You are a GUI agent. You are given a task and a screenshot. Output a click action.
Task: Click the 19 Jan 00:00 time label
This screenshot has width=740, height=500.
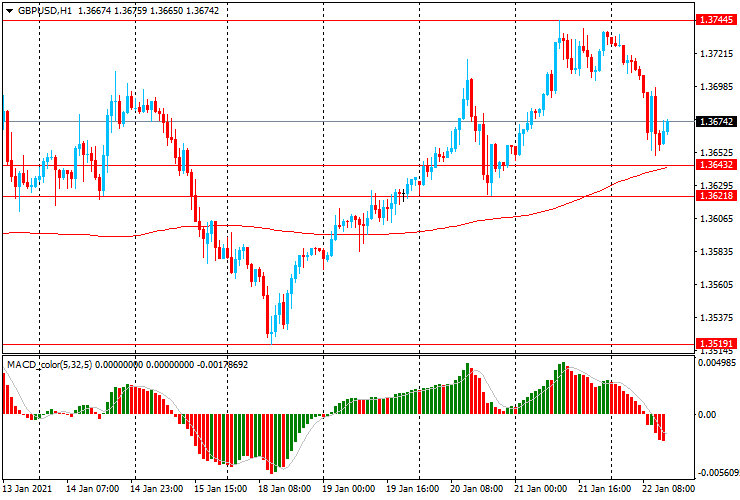point(348,489)
